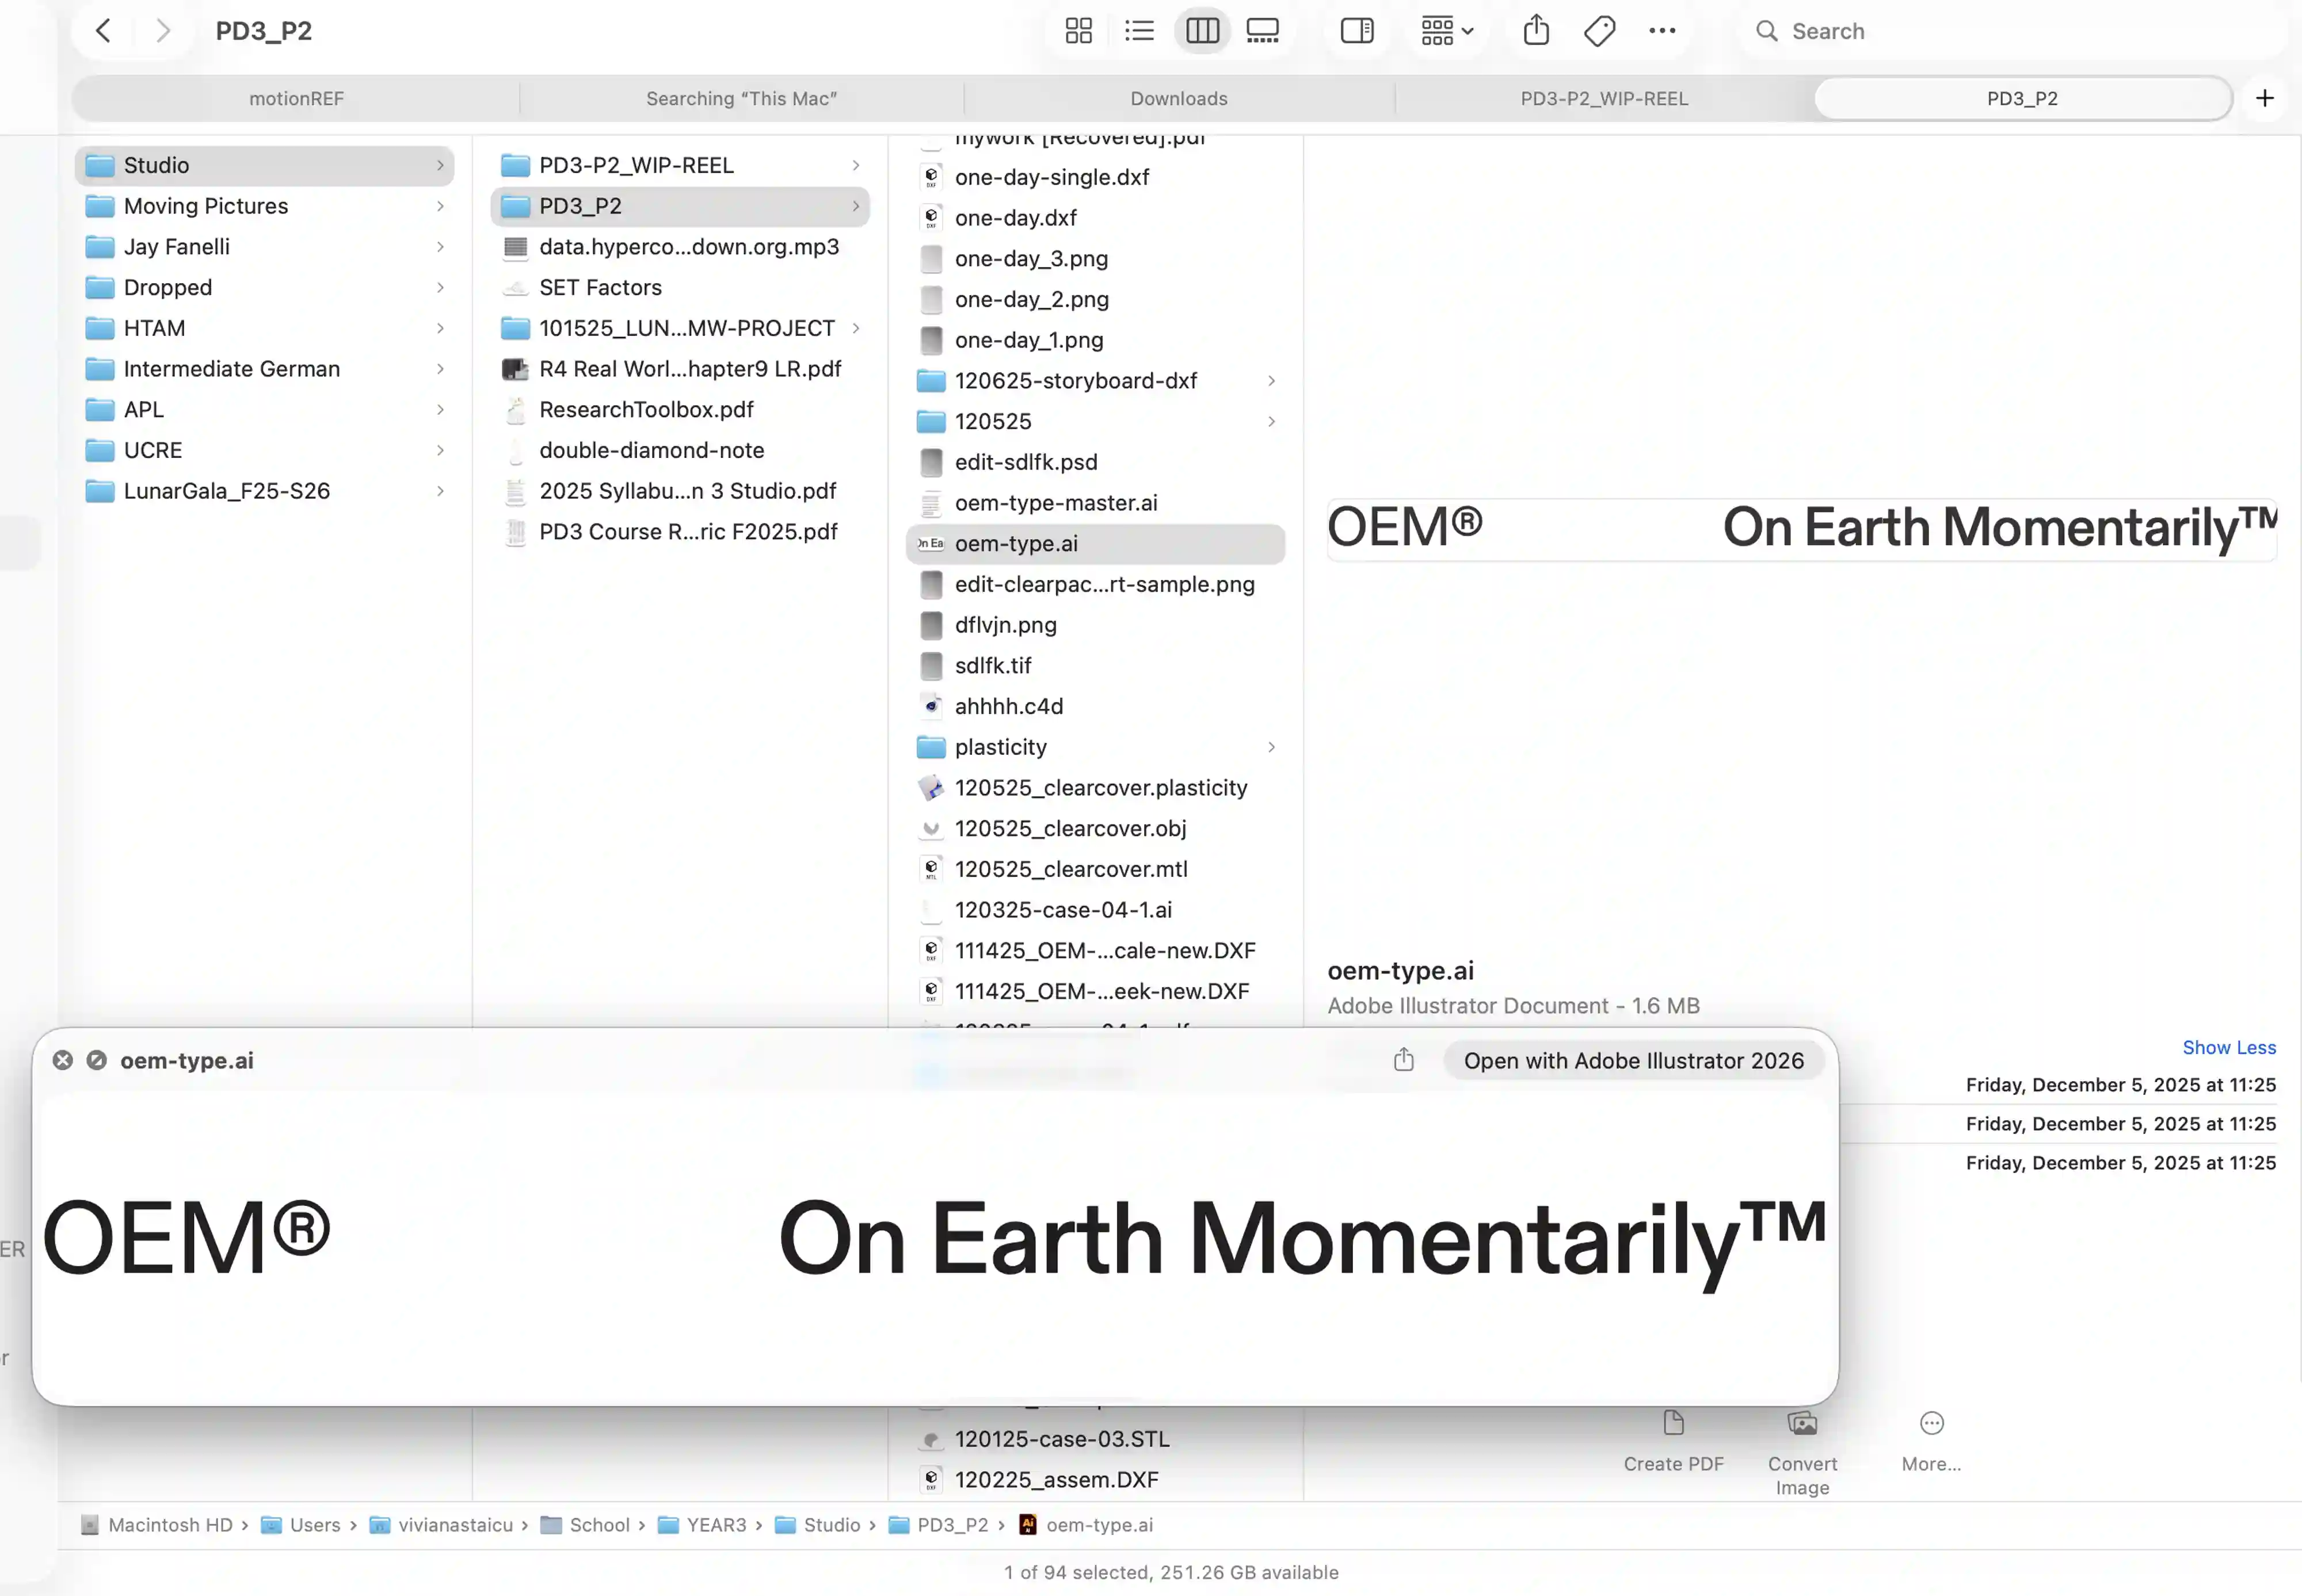Toggle column view button
2302x1596 pixels.
tap(1202, 31)
